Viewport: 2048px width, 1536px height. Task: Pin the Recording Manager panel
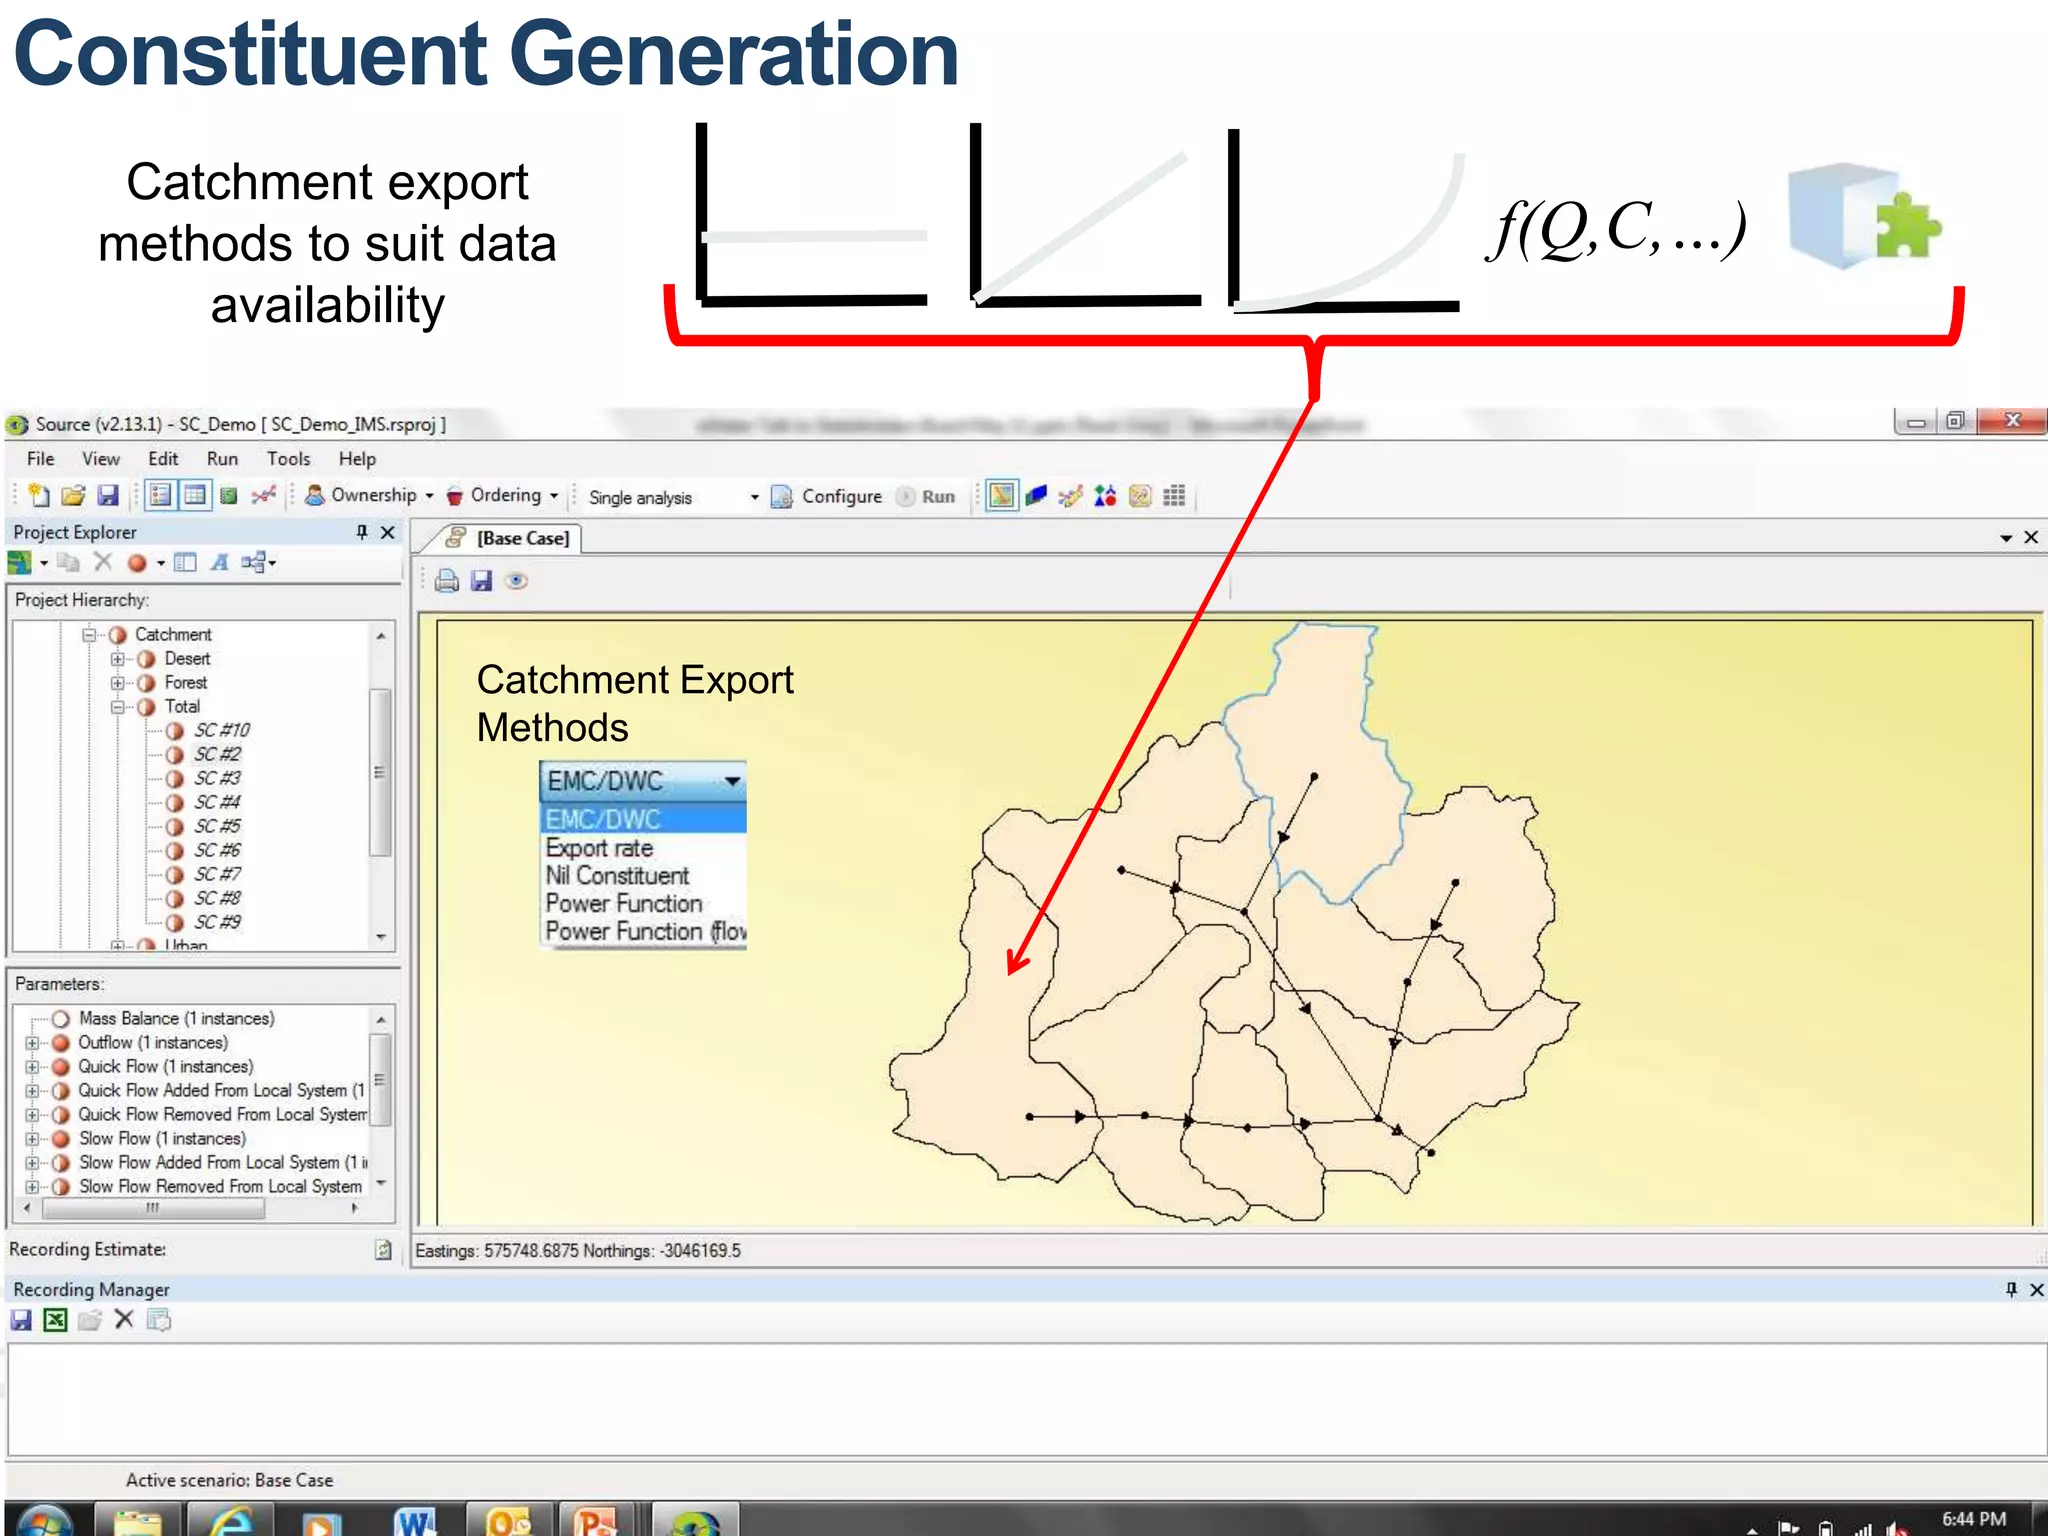pyautogui.click(x=2011, y=1290)
